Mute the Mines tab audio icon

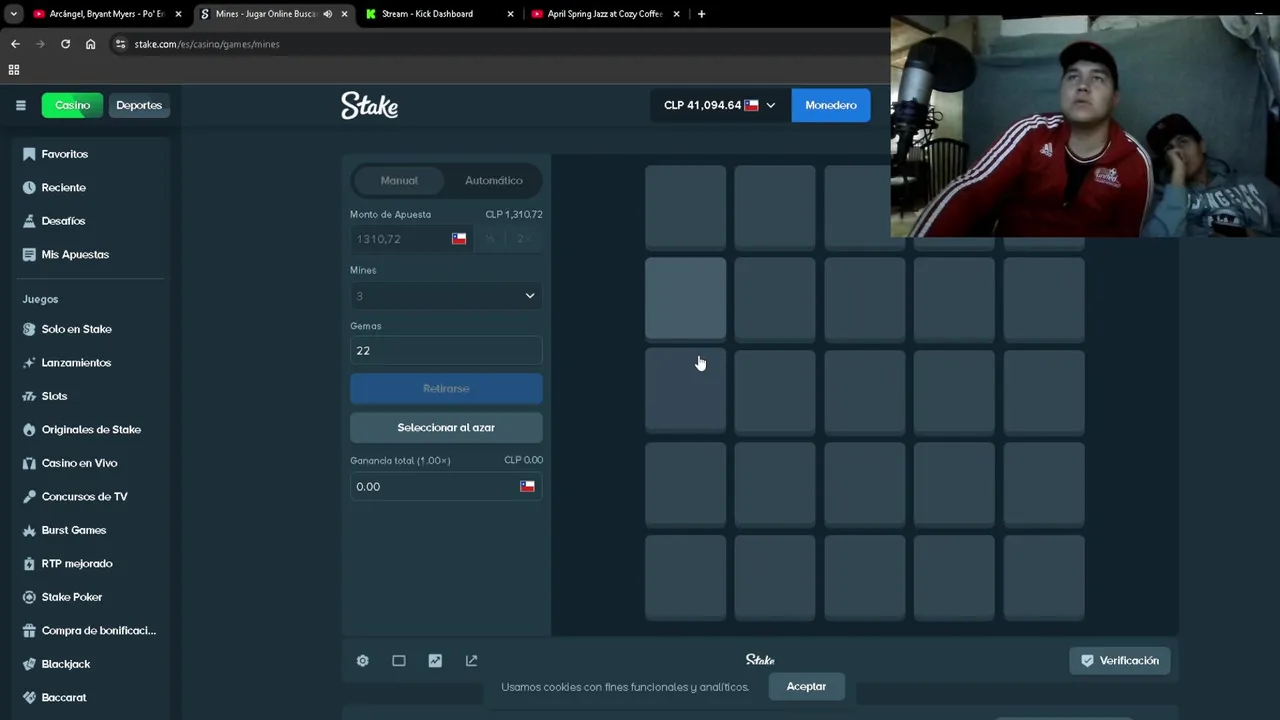click(x=327, y=14)
